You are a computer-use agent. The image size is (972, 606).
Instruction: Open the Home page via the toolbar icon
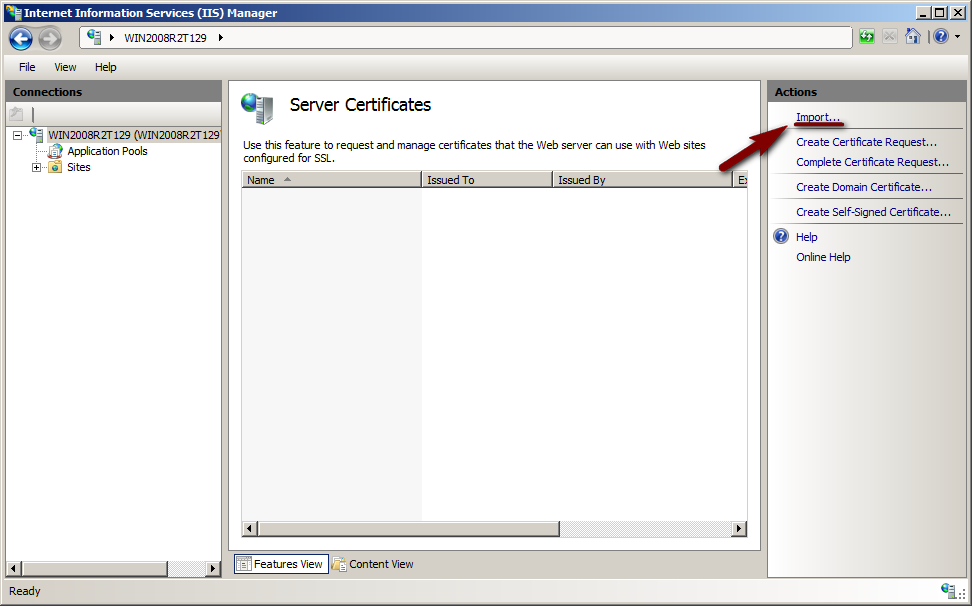[x=912, y=36]
